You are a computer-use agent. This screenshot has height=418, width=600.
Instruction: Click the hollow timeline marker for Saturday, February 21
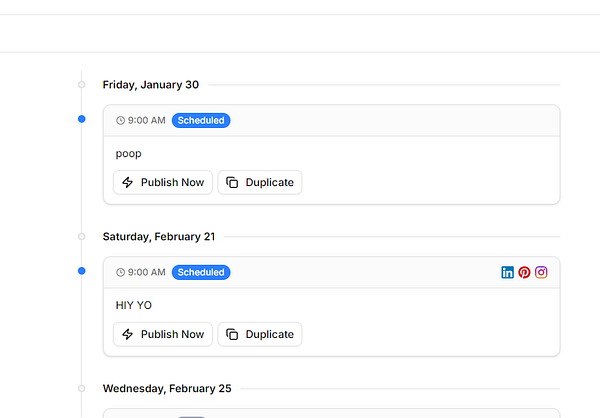tap(82, 237)
